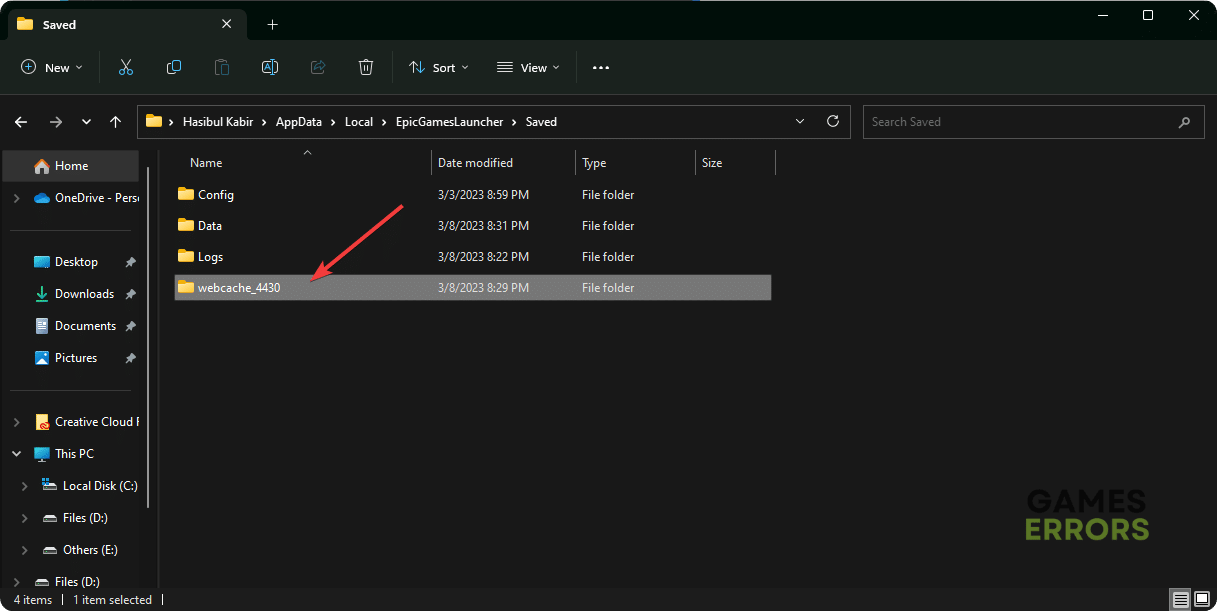The width and height of the screenshot is (1217, 611).
Task: Open the Sort dropdown menu
Action: click(x=438, y=67)
